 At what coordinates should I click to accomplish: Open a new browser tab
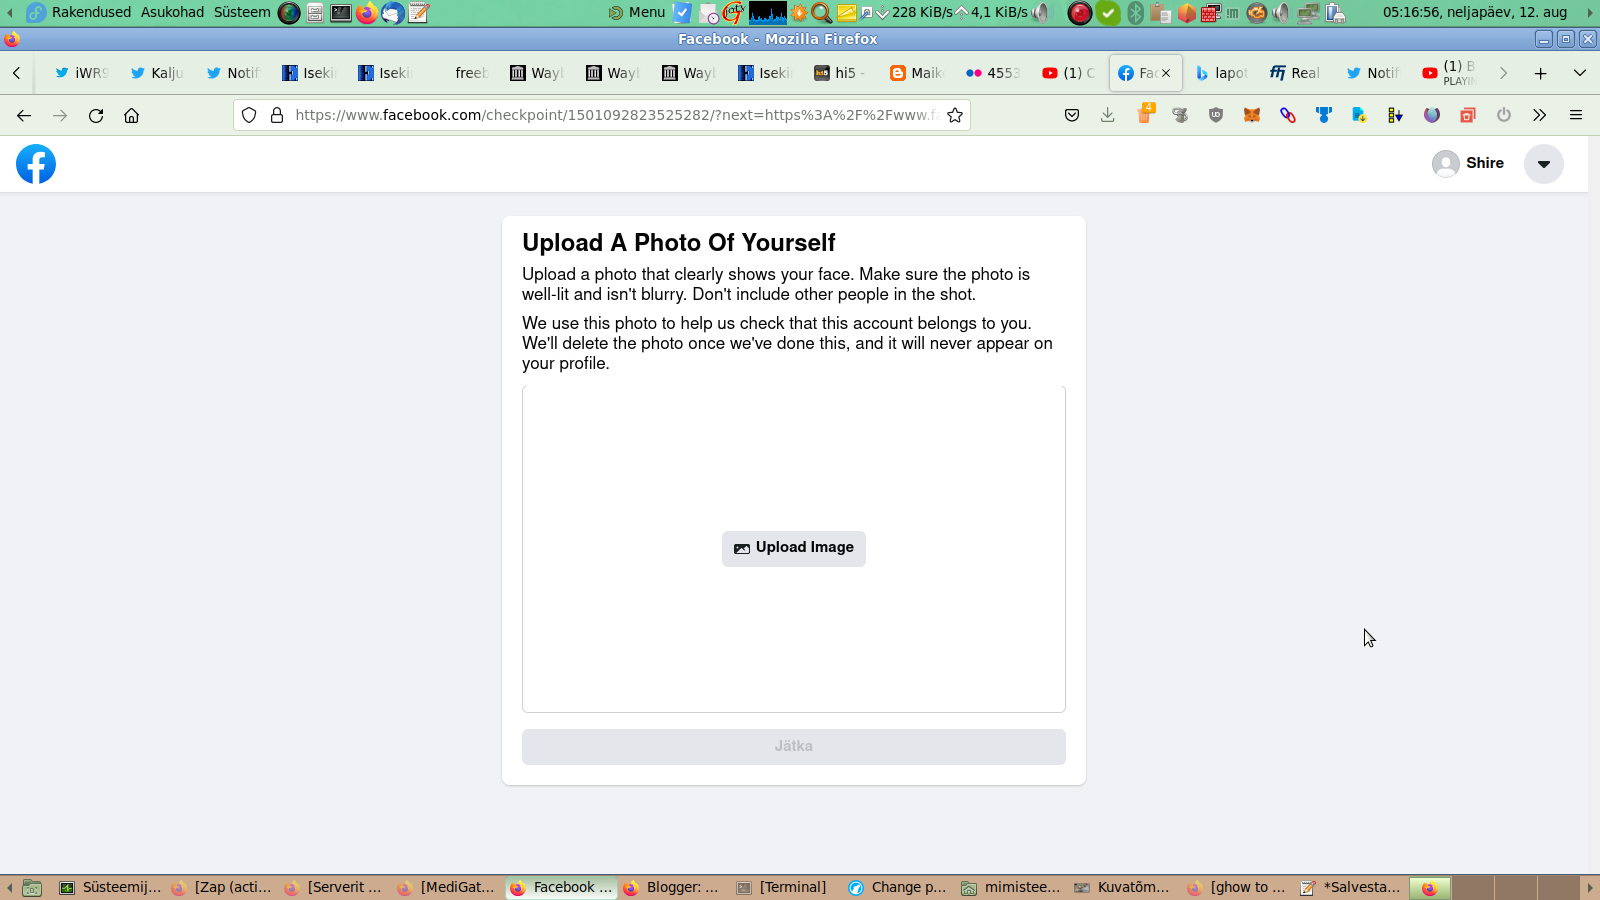(1541, 73)
